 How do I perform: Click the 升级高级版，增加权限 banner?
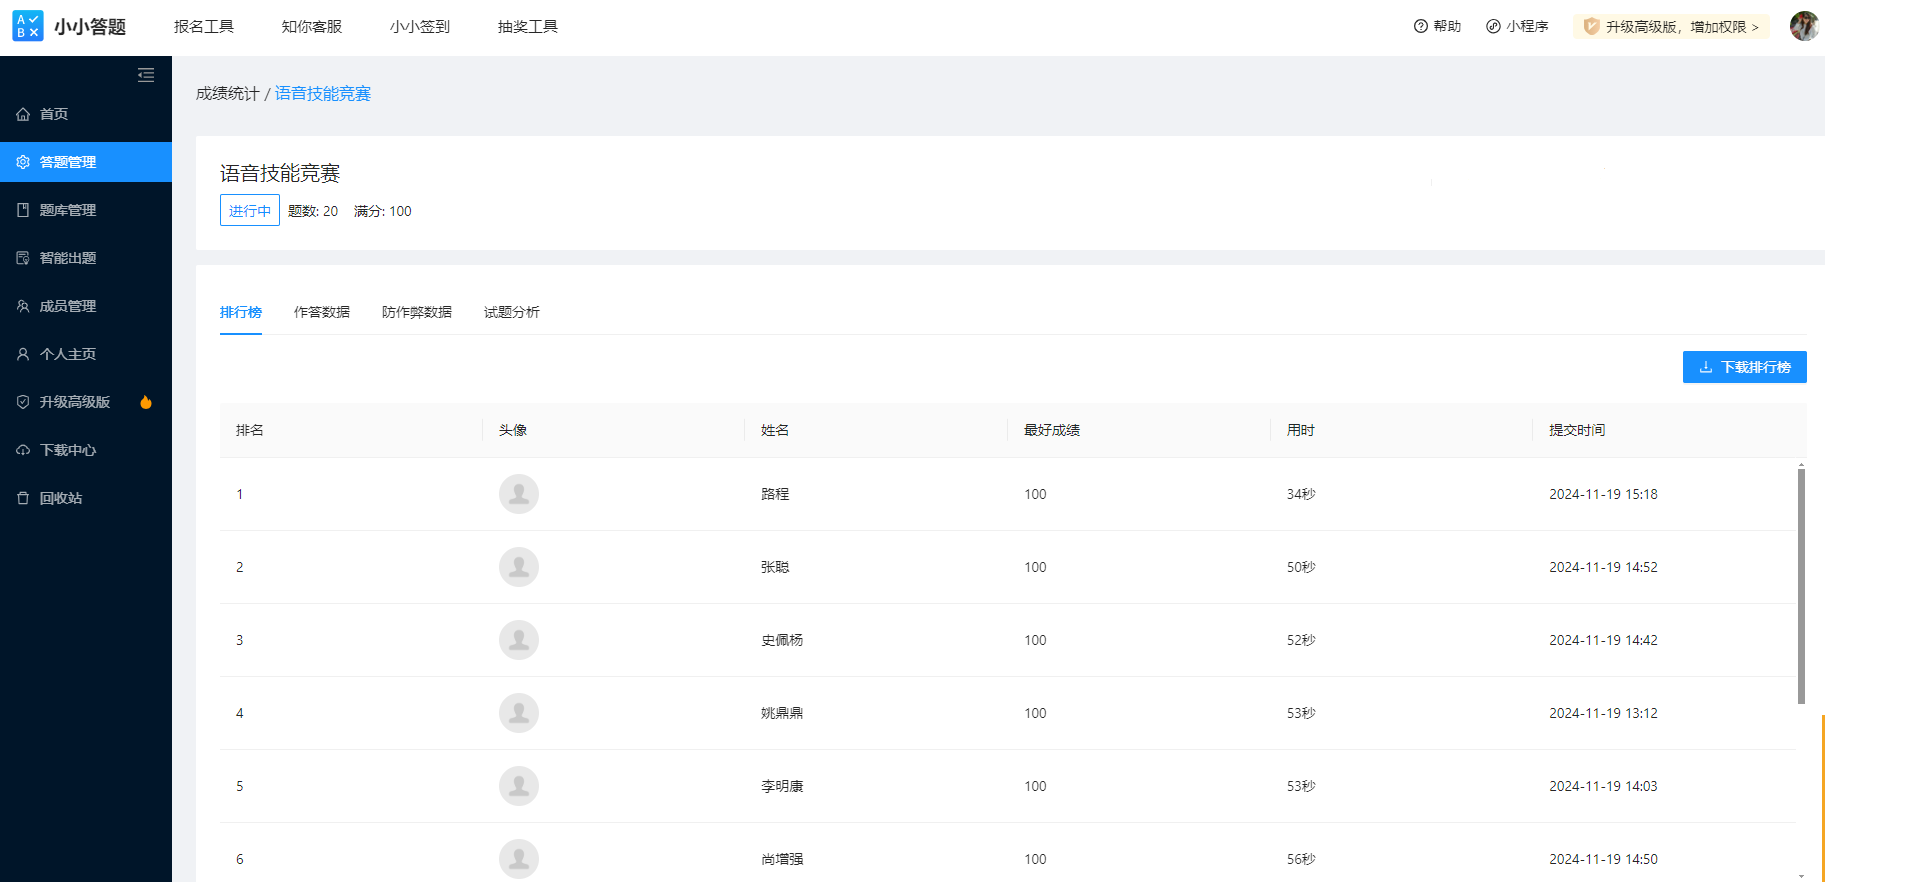(x=1671, y=27)
